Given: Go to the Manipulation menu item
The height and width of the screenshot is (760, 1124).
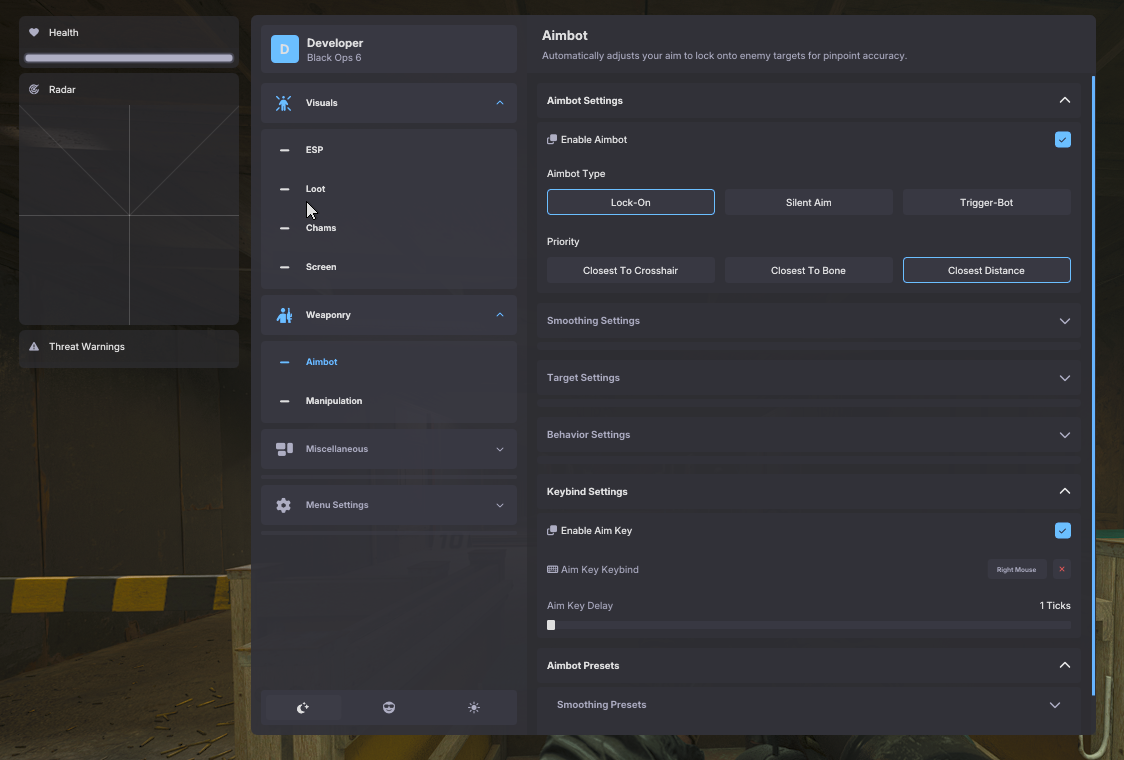Looking at the screenshot, I should [334, 401].
